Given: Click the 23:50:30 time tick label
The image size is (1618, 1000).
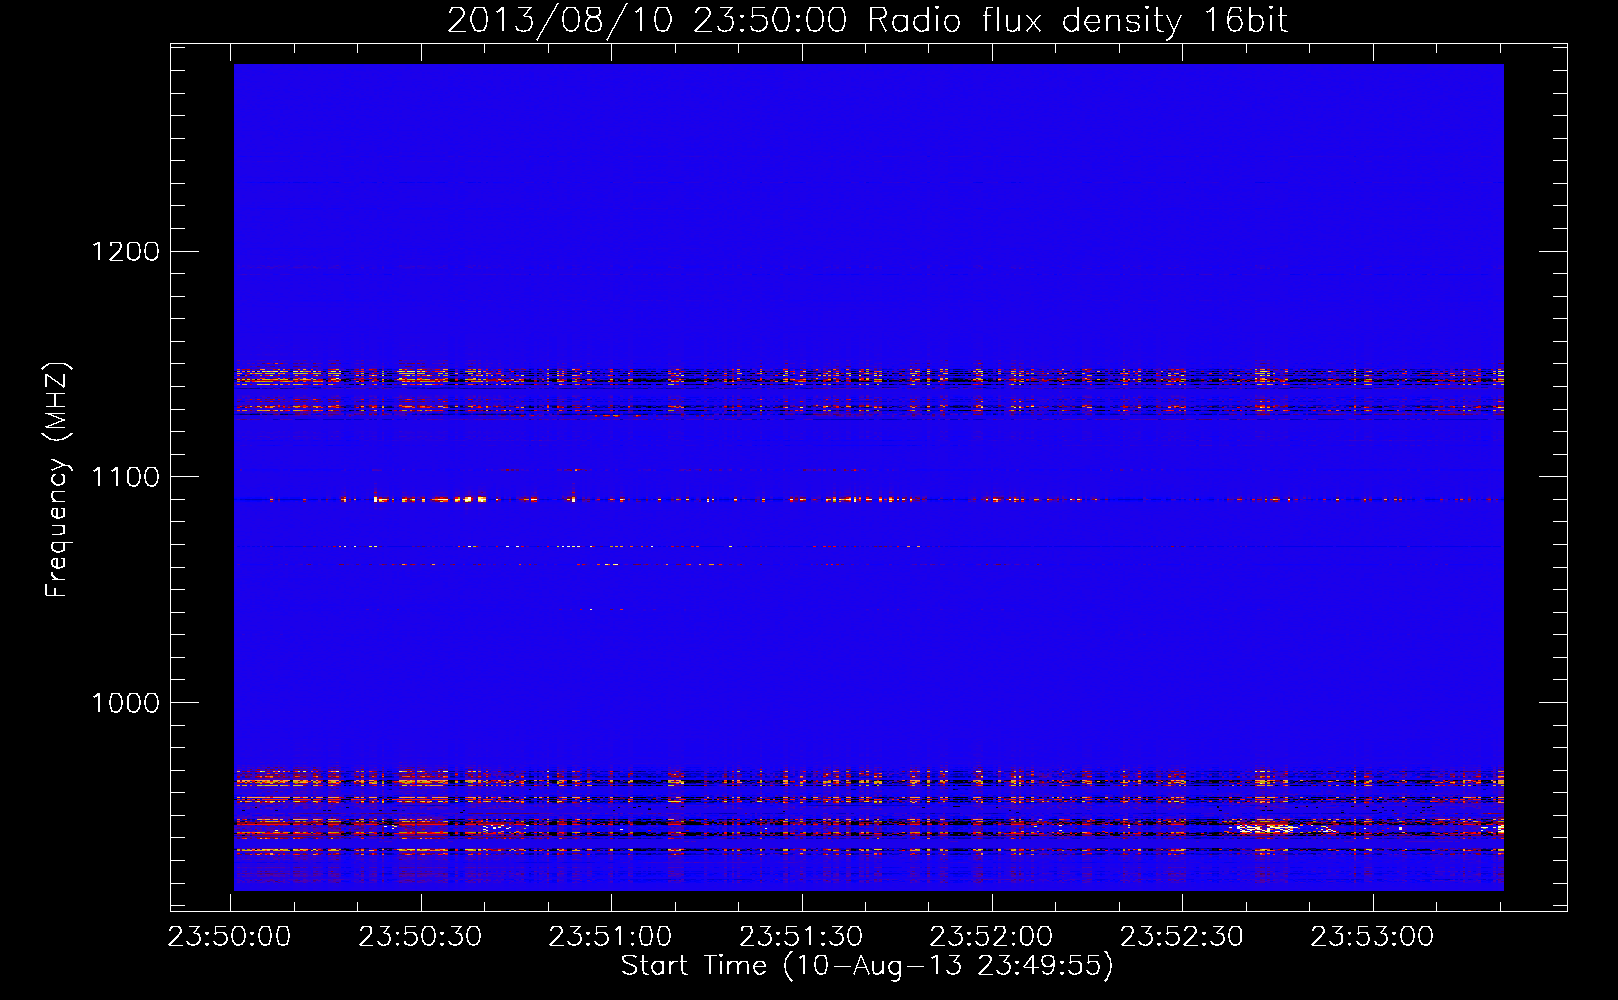Looking at the screenshot, I should [x=420, y=937].
